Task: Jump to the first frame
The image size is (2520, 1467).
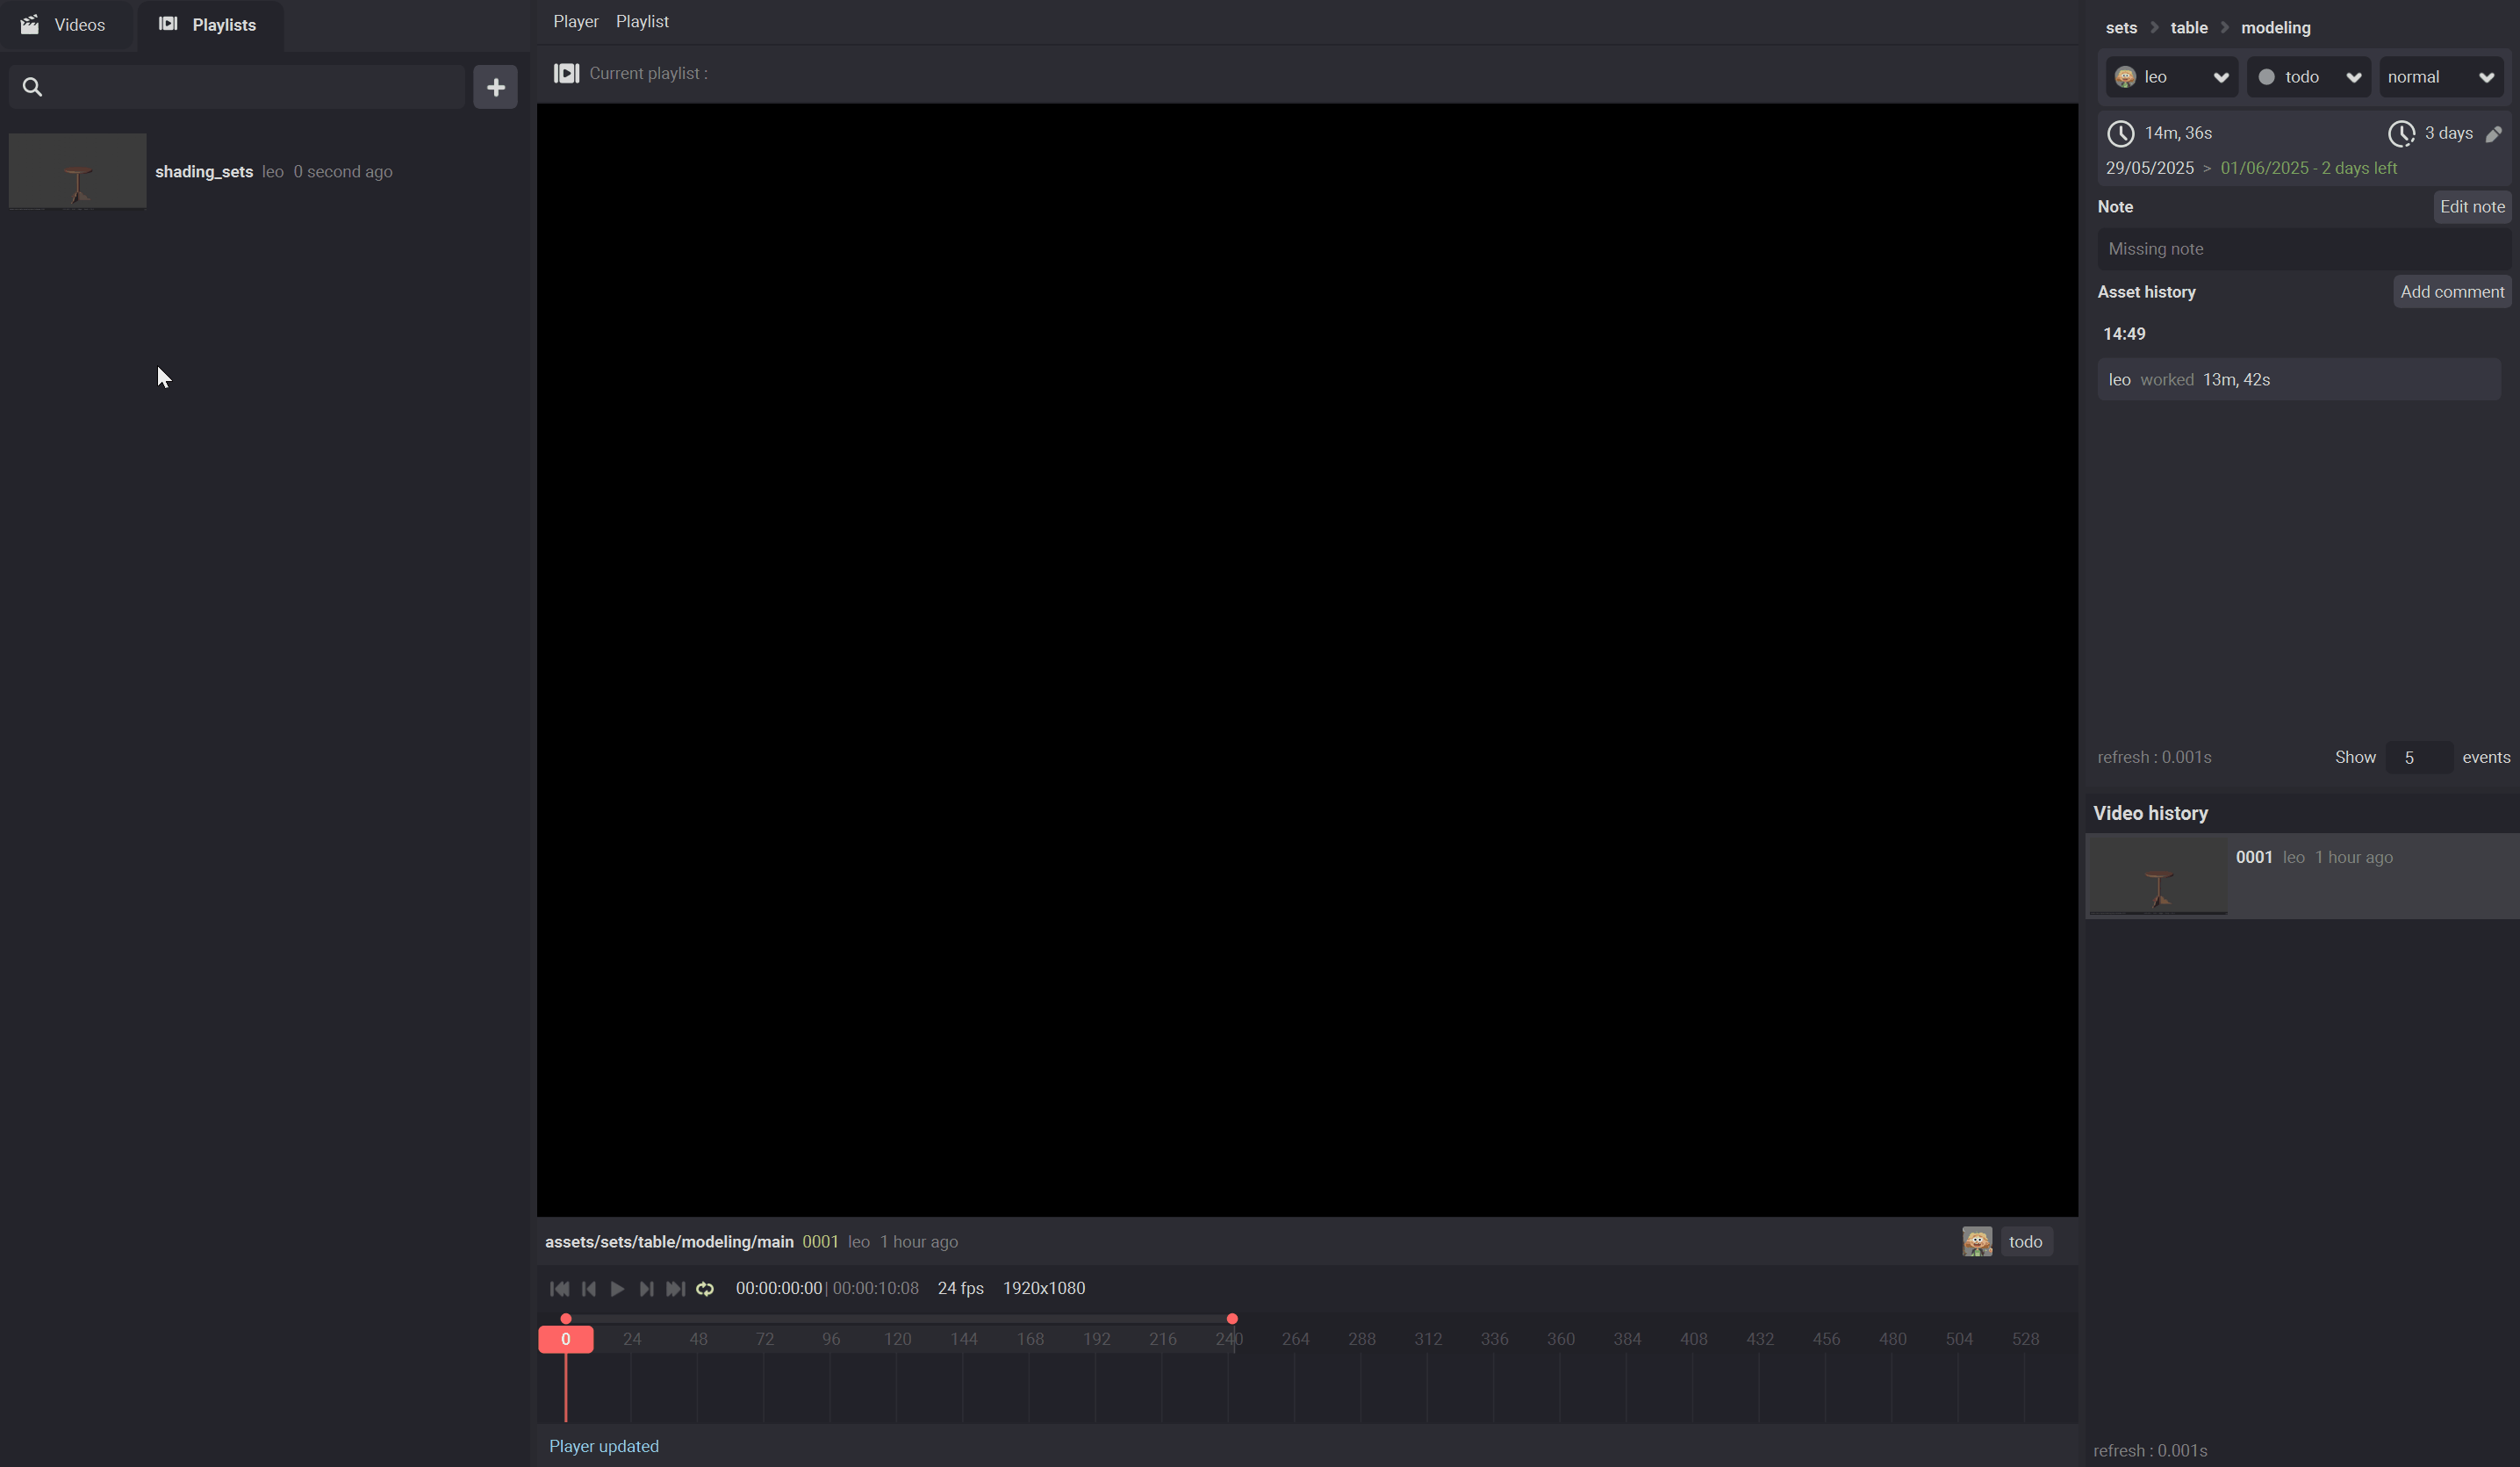Action: pyautogui.click(x=559, y=1289)
